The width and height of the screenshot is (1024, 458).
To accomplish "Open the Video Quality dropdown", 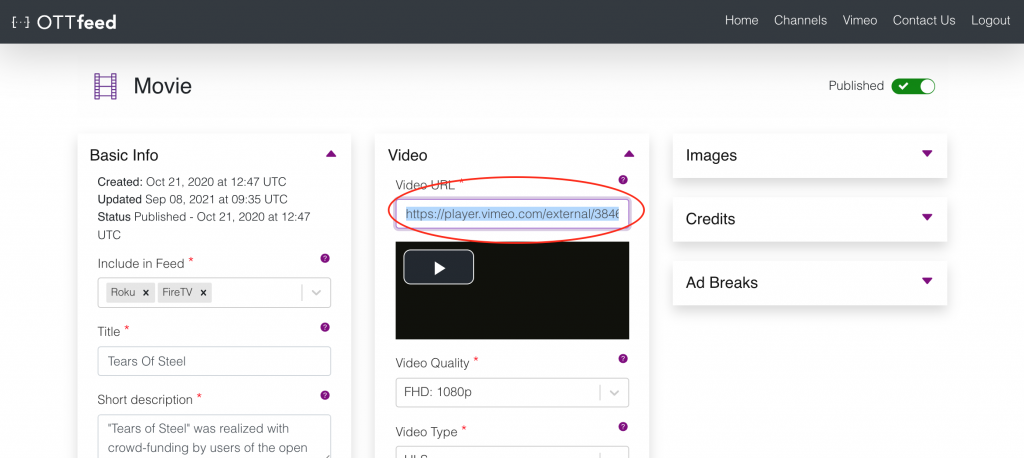I will pos(614,393).
